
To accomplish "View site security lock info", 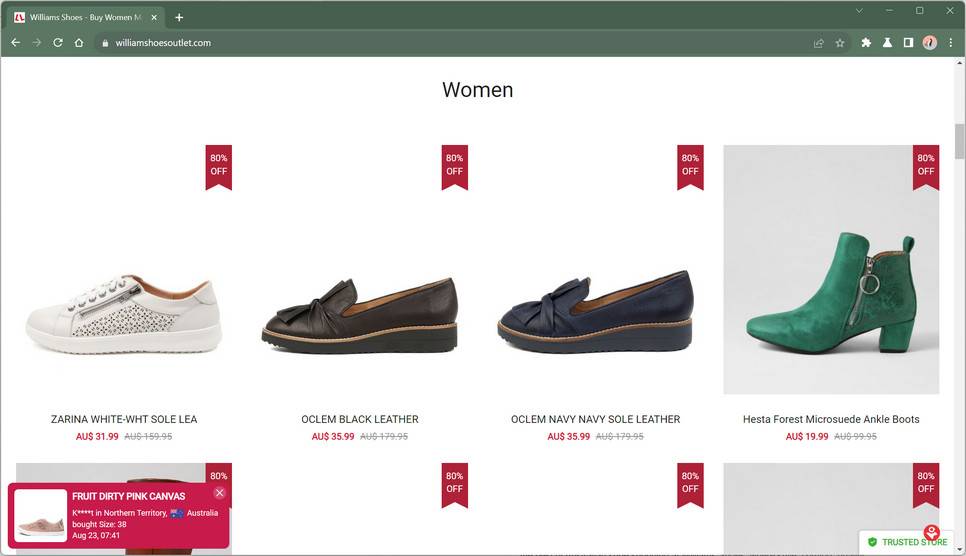I will [x=105, y=43].
